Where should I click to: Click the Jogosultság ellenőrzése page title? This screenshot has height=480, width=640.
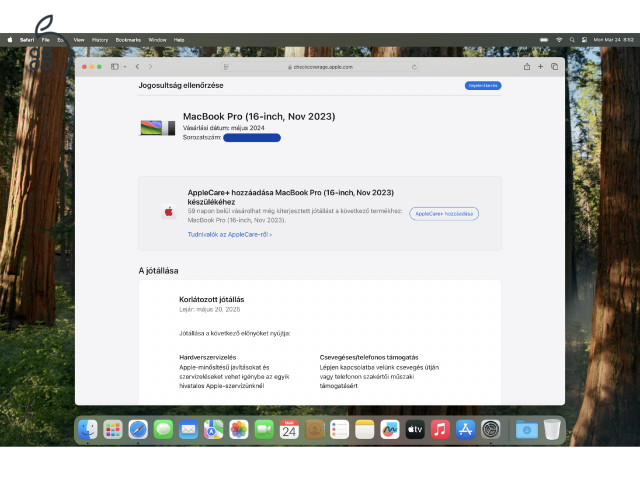tap(181, 85)
